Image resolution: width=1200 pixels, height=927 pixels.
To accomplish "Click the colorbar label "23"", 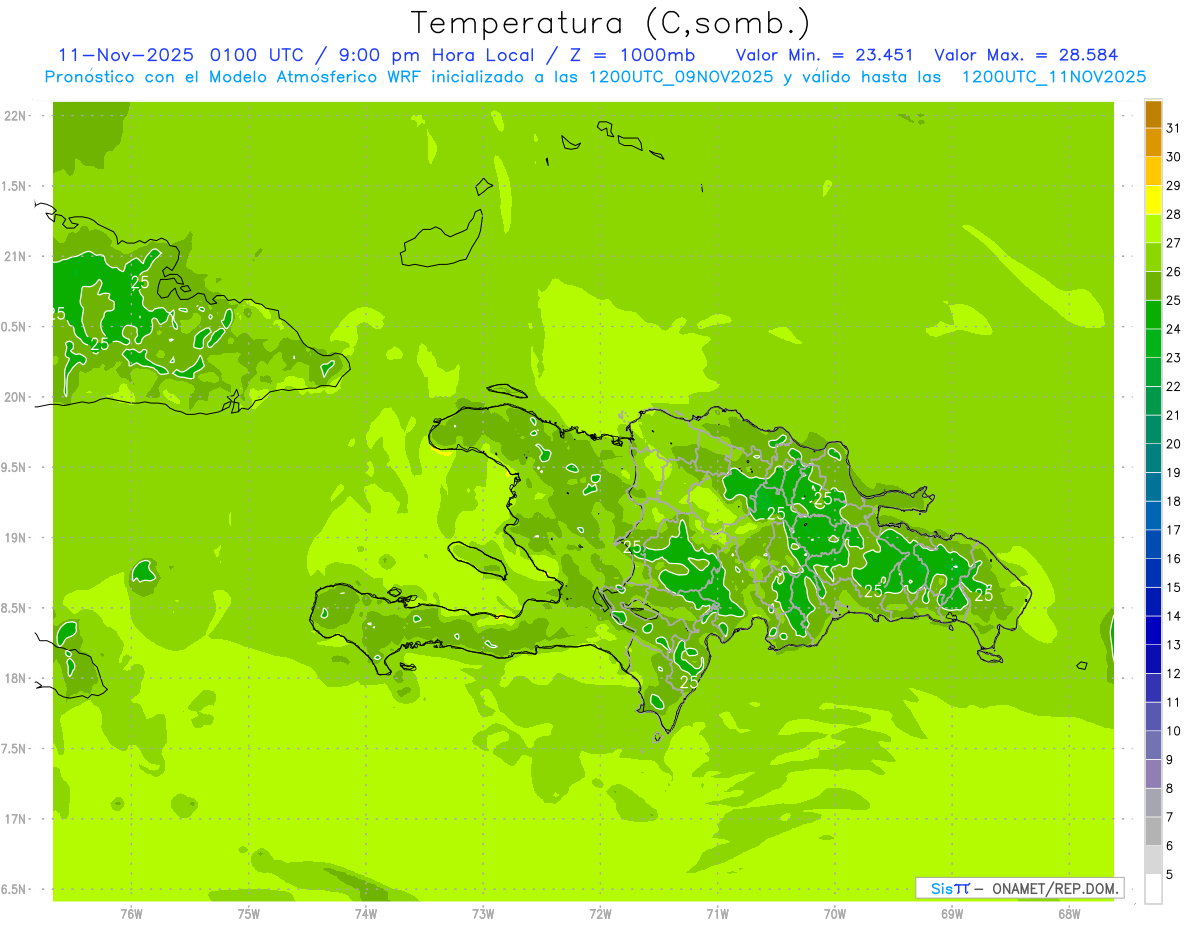I will 1173,358.
